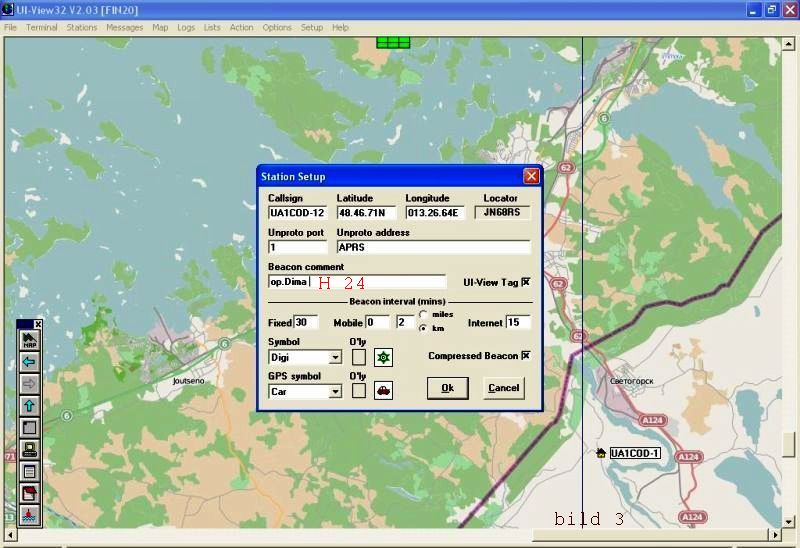Click the horizontal scrollbar left arrow
The height and width of the screenshot is (548, 800).
pos(10,535)
